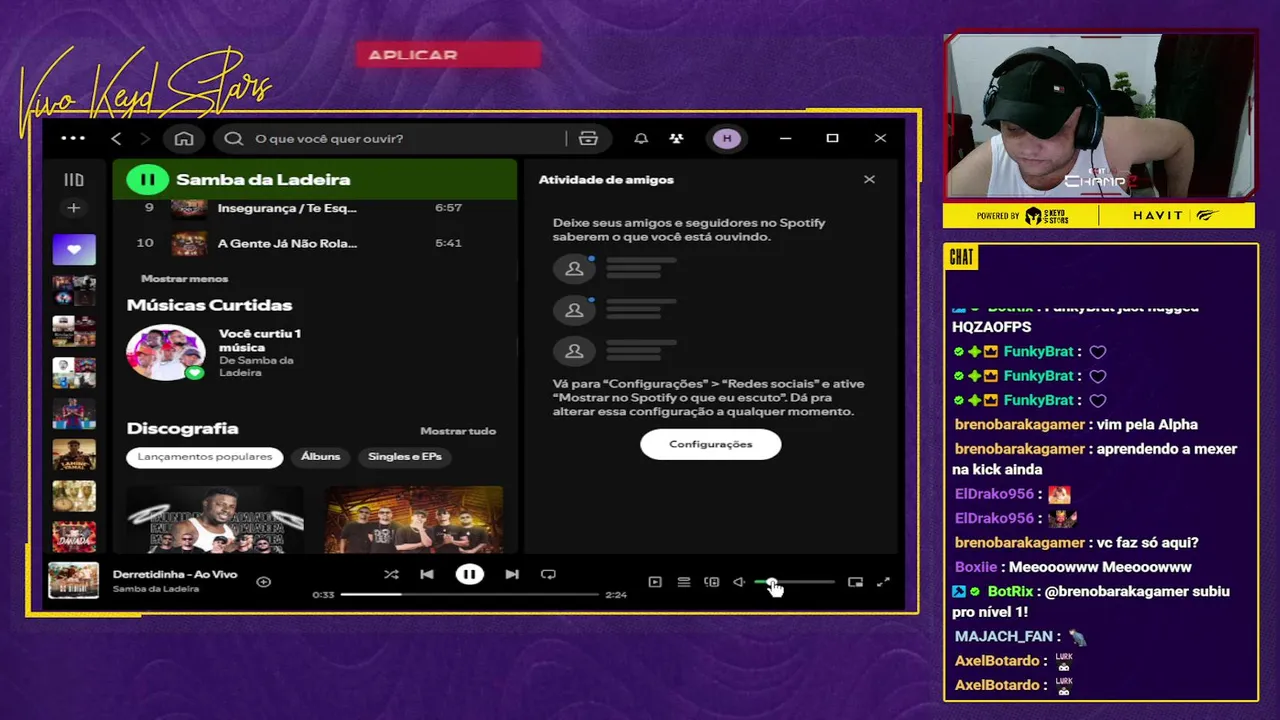Open the miniplayer icon
This screenshot has width=1280, height=720.
point(855,582)
